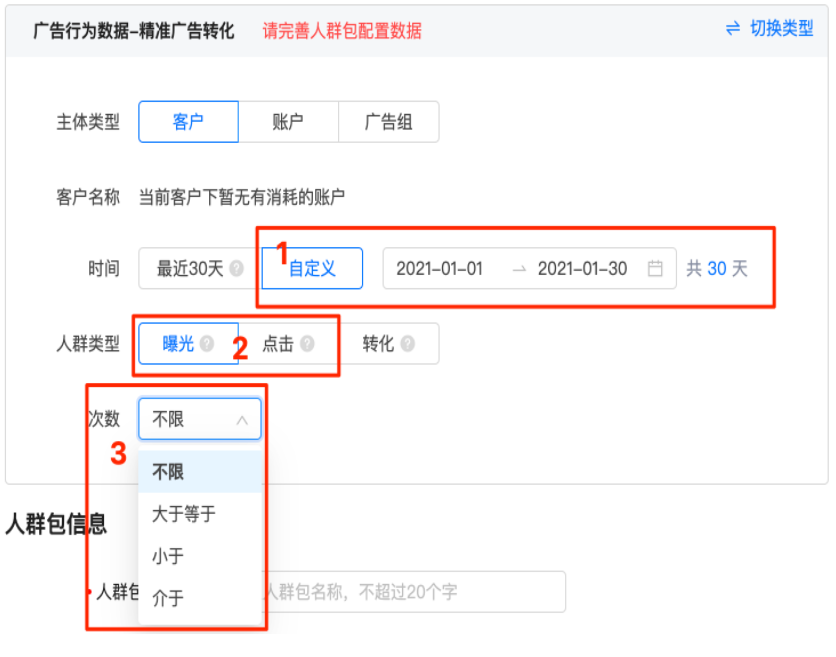Select 账户 as the subject type
The image size is (836, 657).
288,121
